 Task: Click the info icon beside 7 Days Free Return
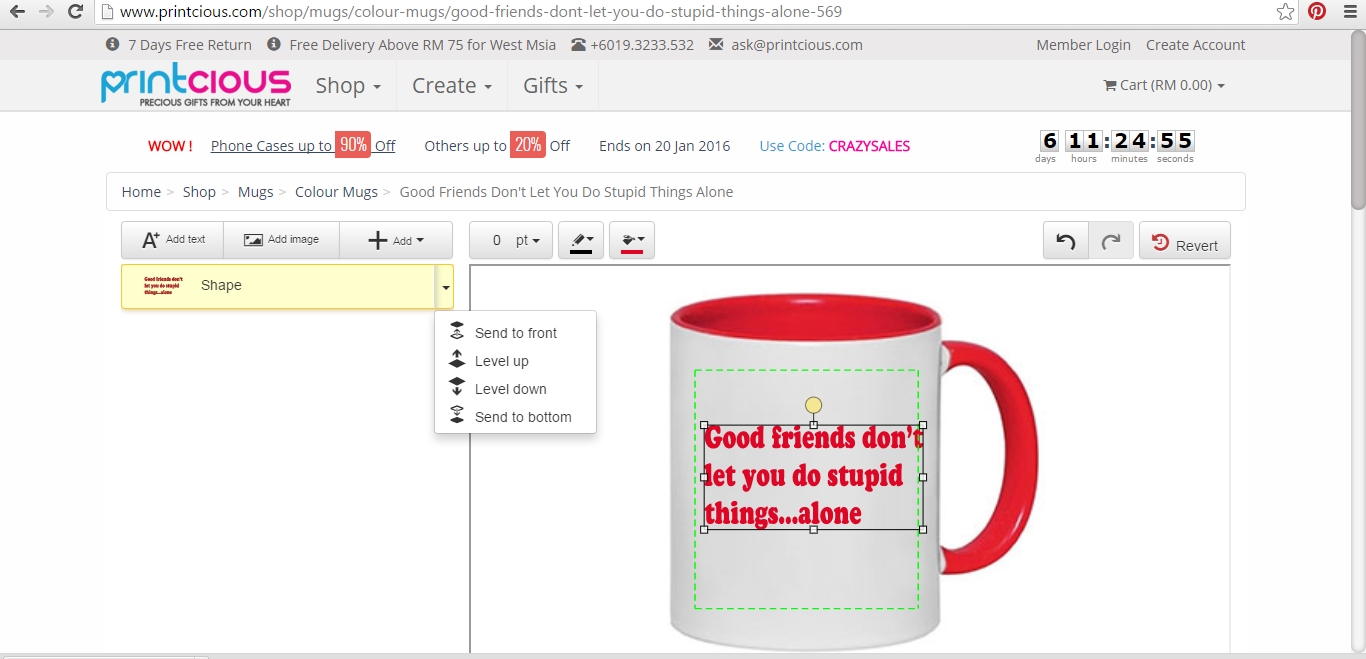pyautogui.click(x=113, y=45)
